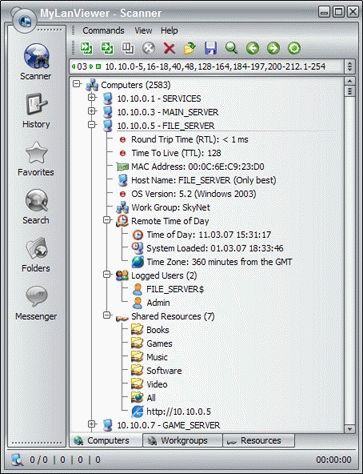
Task: Expand the 10.10.0.7 - GAME_SERVER node
Action: 92,424
